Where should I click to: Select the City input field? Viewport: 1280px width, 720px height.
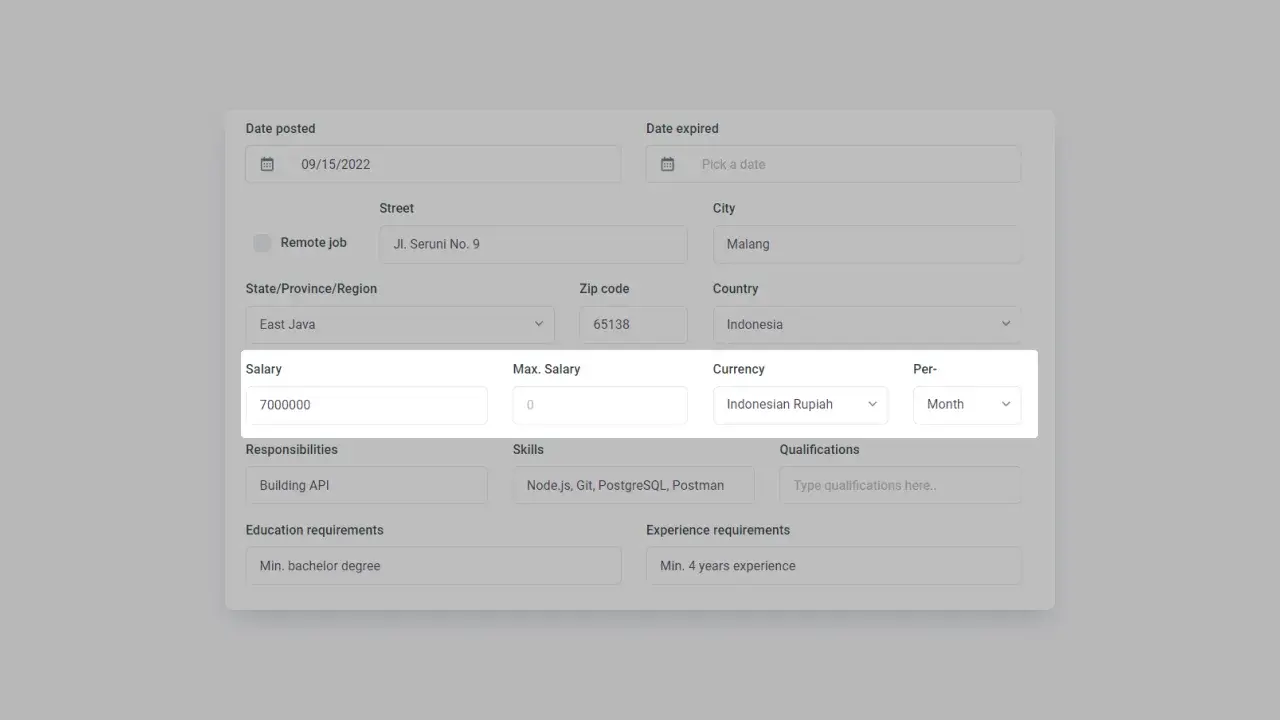click(x=867, y=244)
